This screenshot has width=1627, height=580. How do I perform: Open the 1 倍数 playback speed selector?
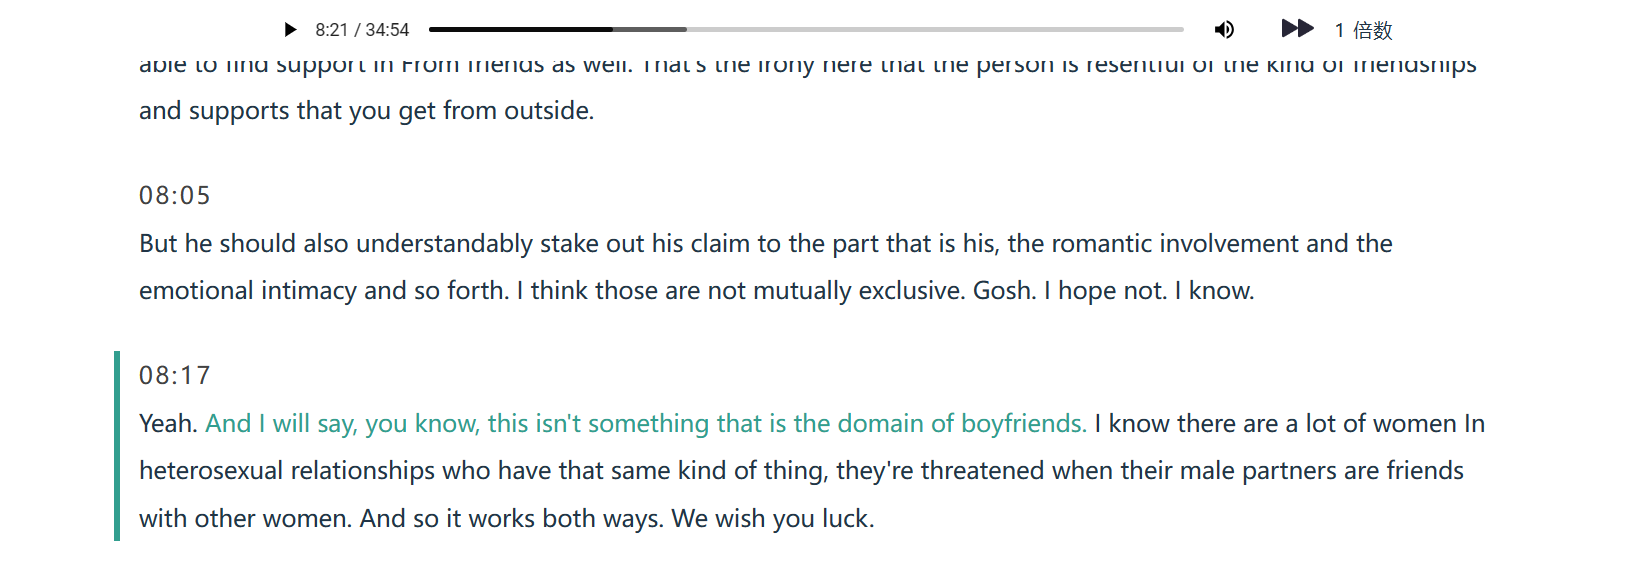click(x=1363, y=30)
